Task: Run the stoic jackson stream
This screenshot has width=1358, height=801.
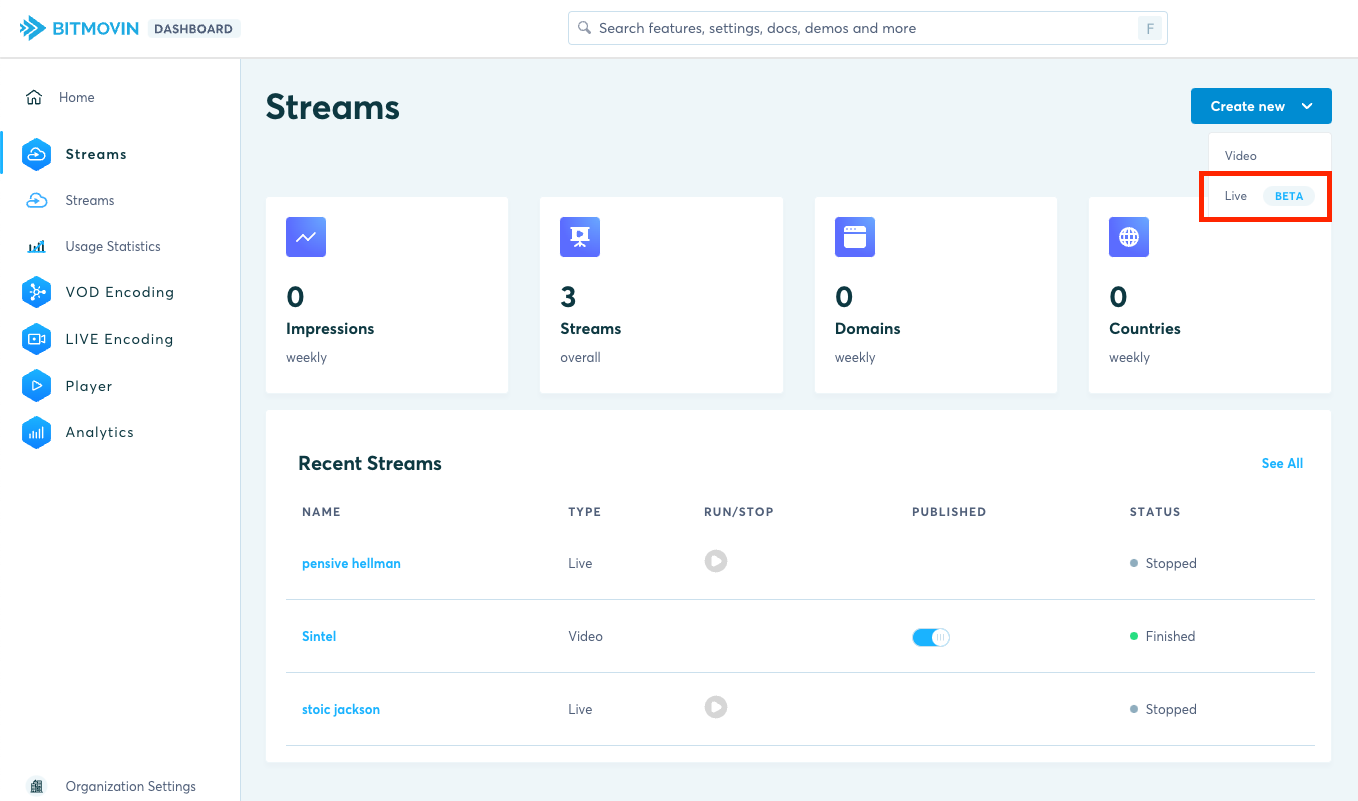Action: pos(715,707)
